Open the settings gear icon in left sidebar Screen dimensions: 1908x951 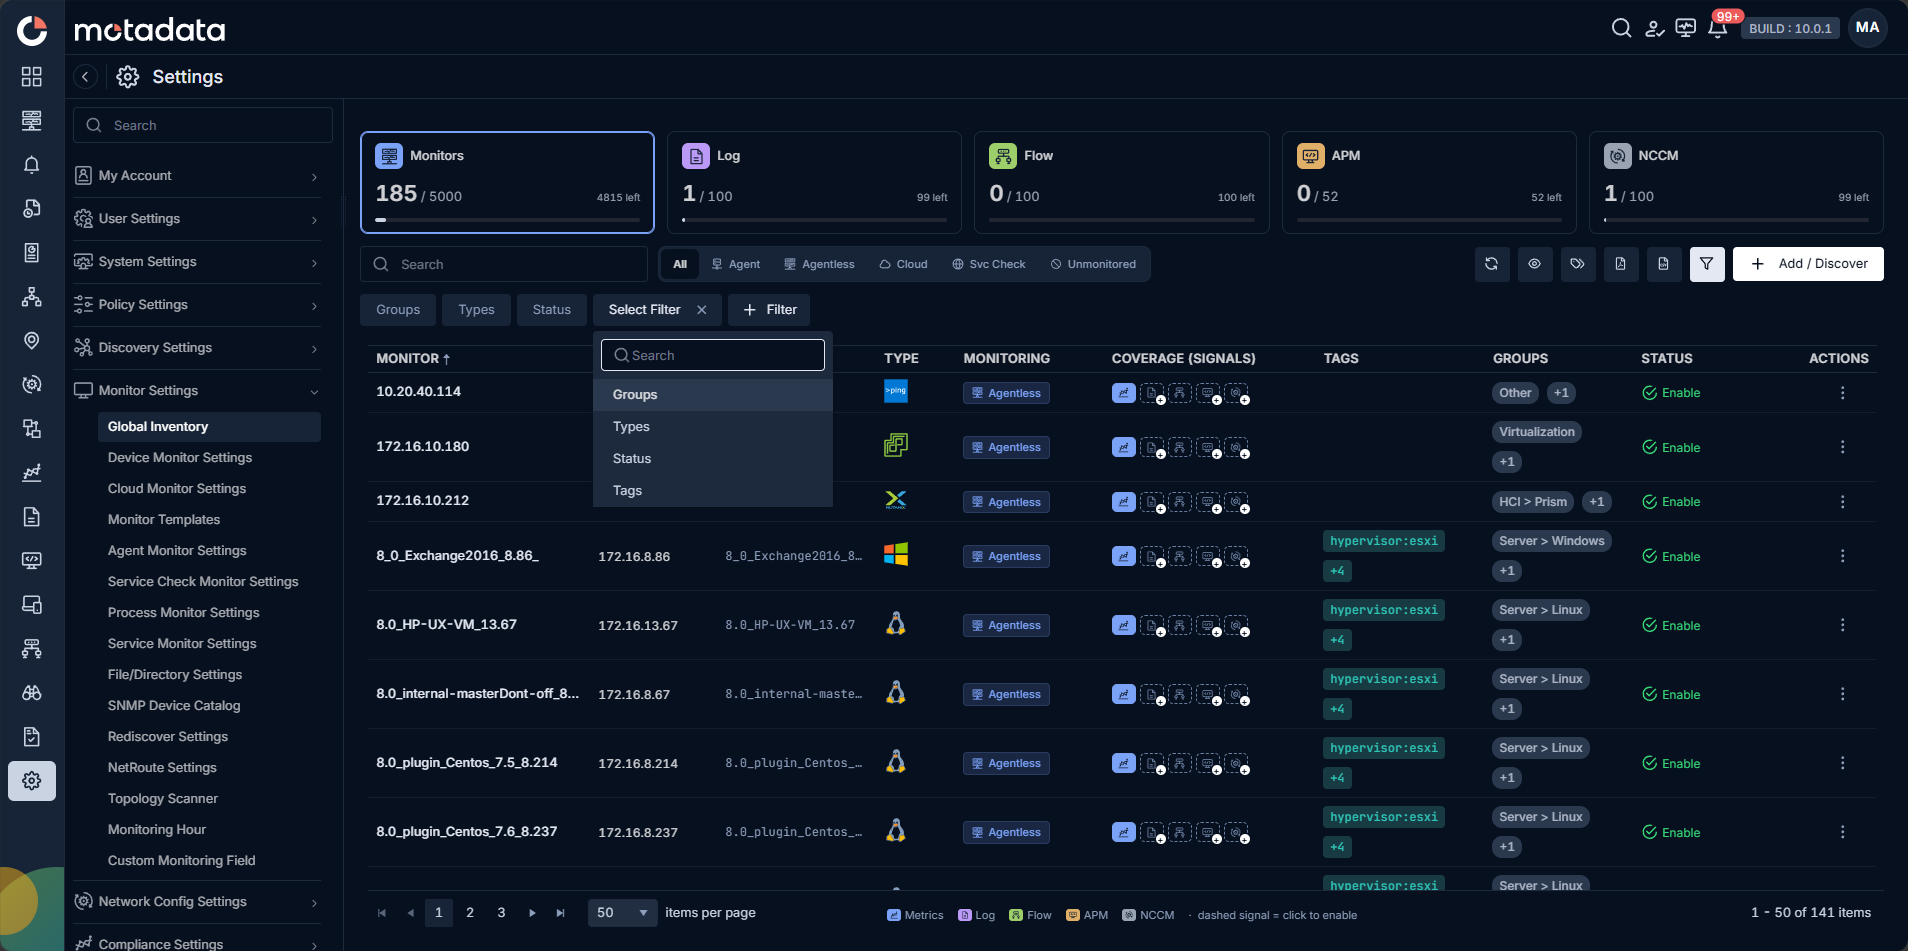(x=32, y=781)
